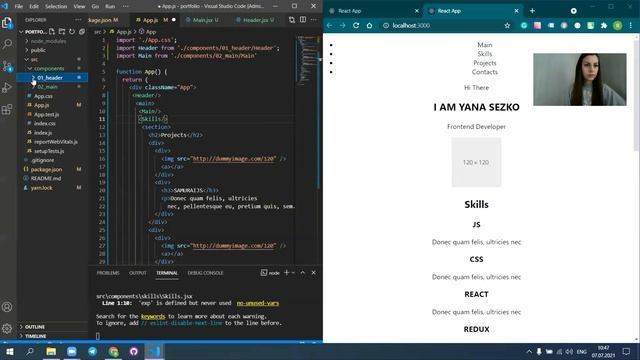Open the Selection menu

pyautogui.click(x=56, y=7)
